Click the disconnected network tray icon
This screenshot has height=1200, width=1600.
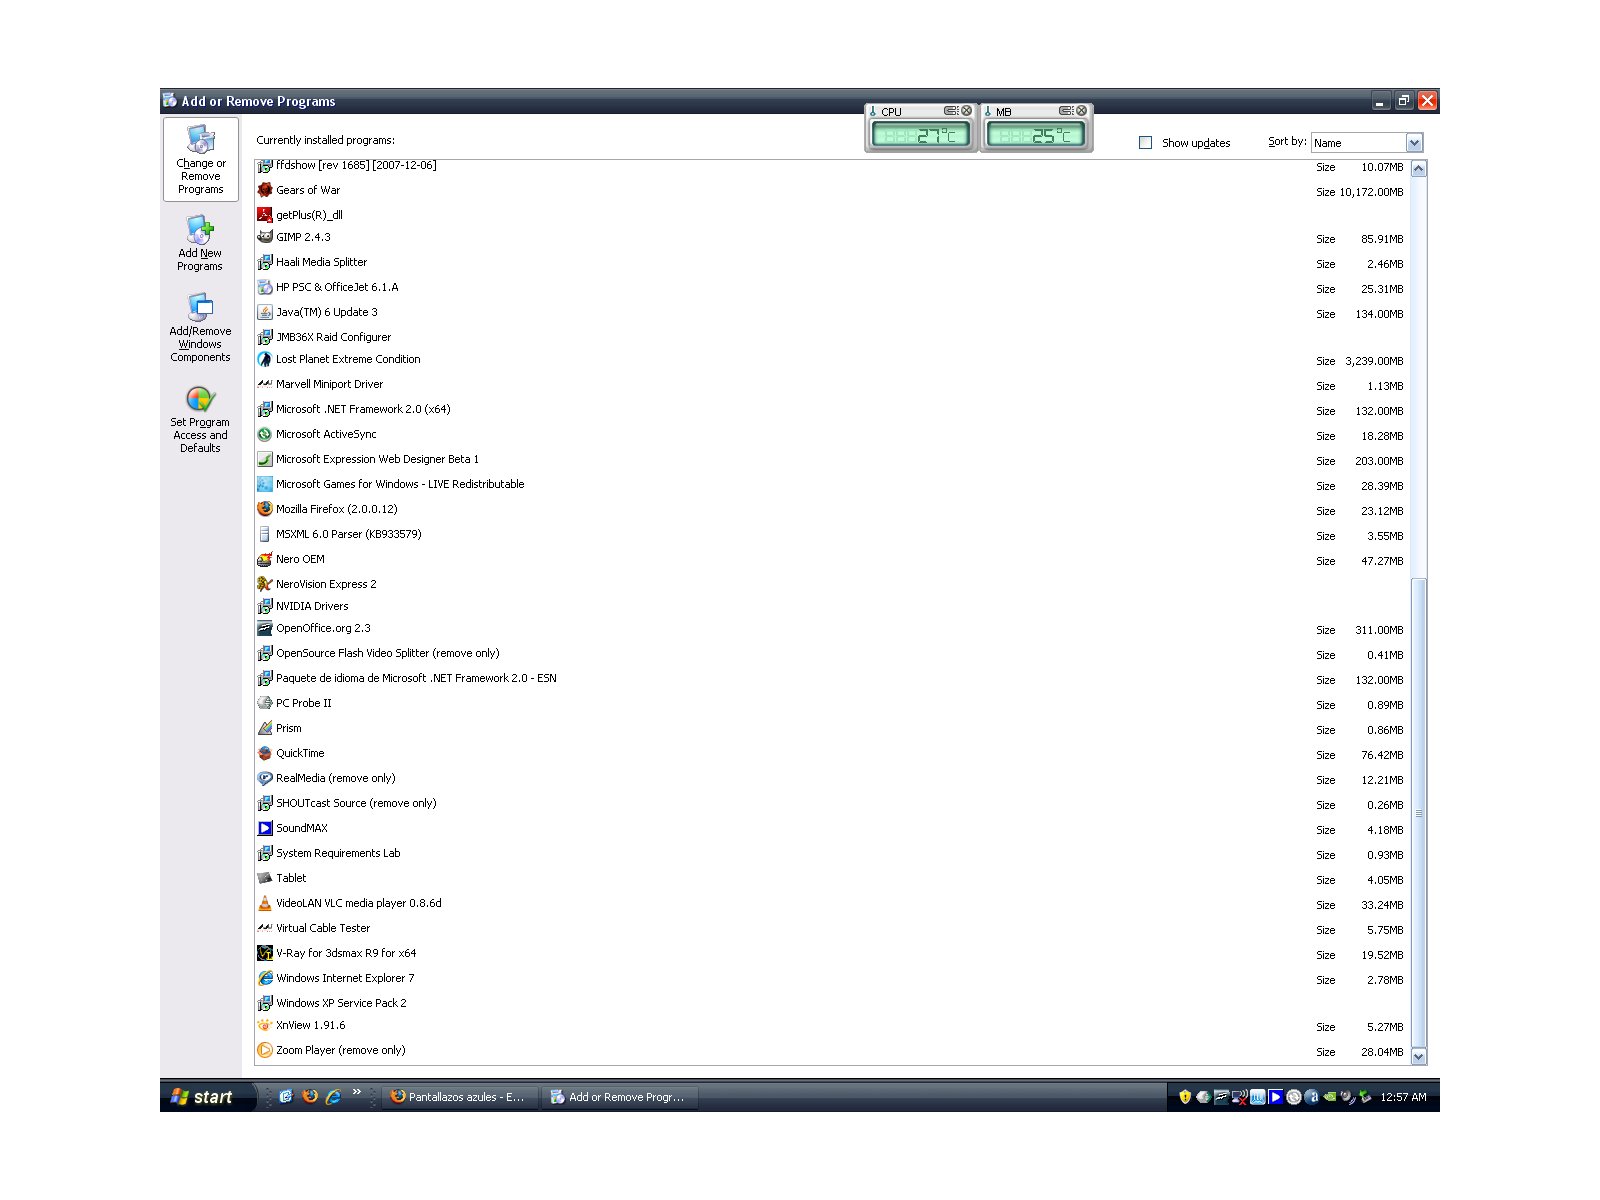pos(1240,1097)
